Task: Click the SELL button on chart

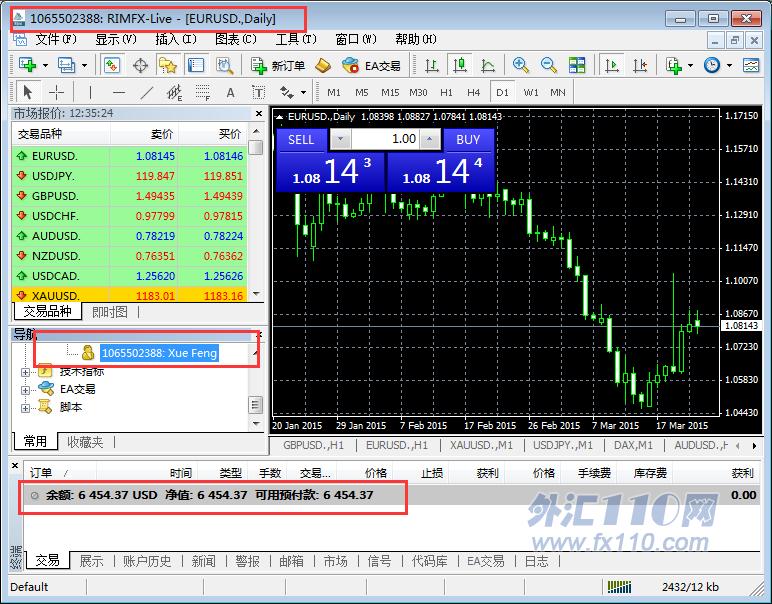Action: (301, 140)
